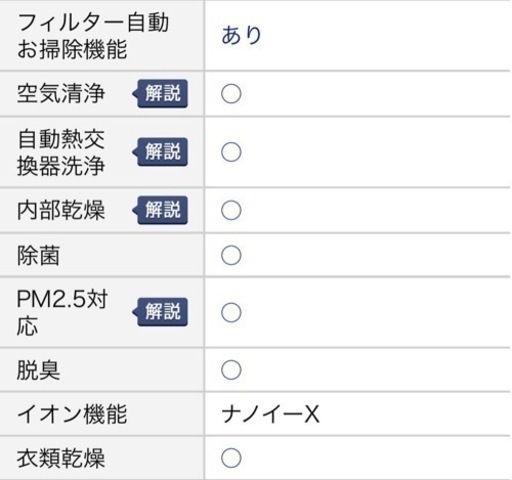512x480 pixels.
Task: Click the あり link for filter cleaning
Action: pos(241,35)
